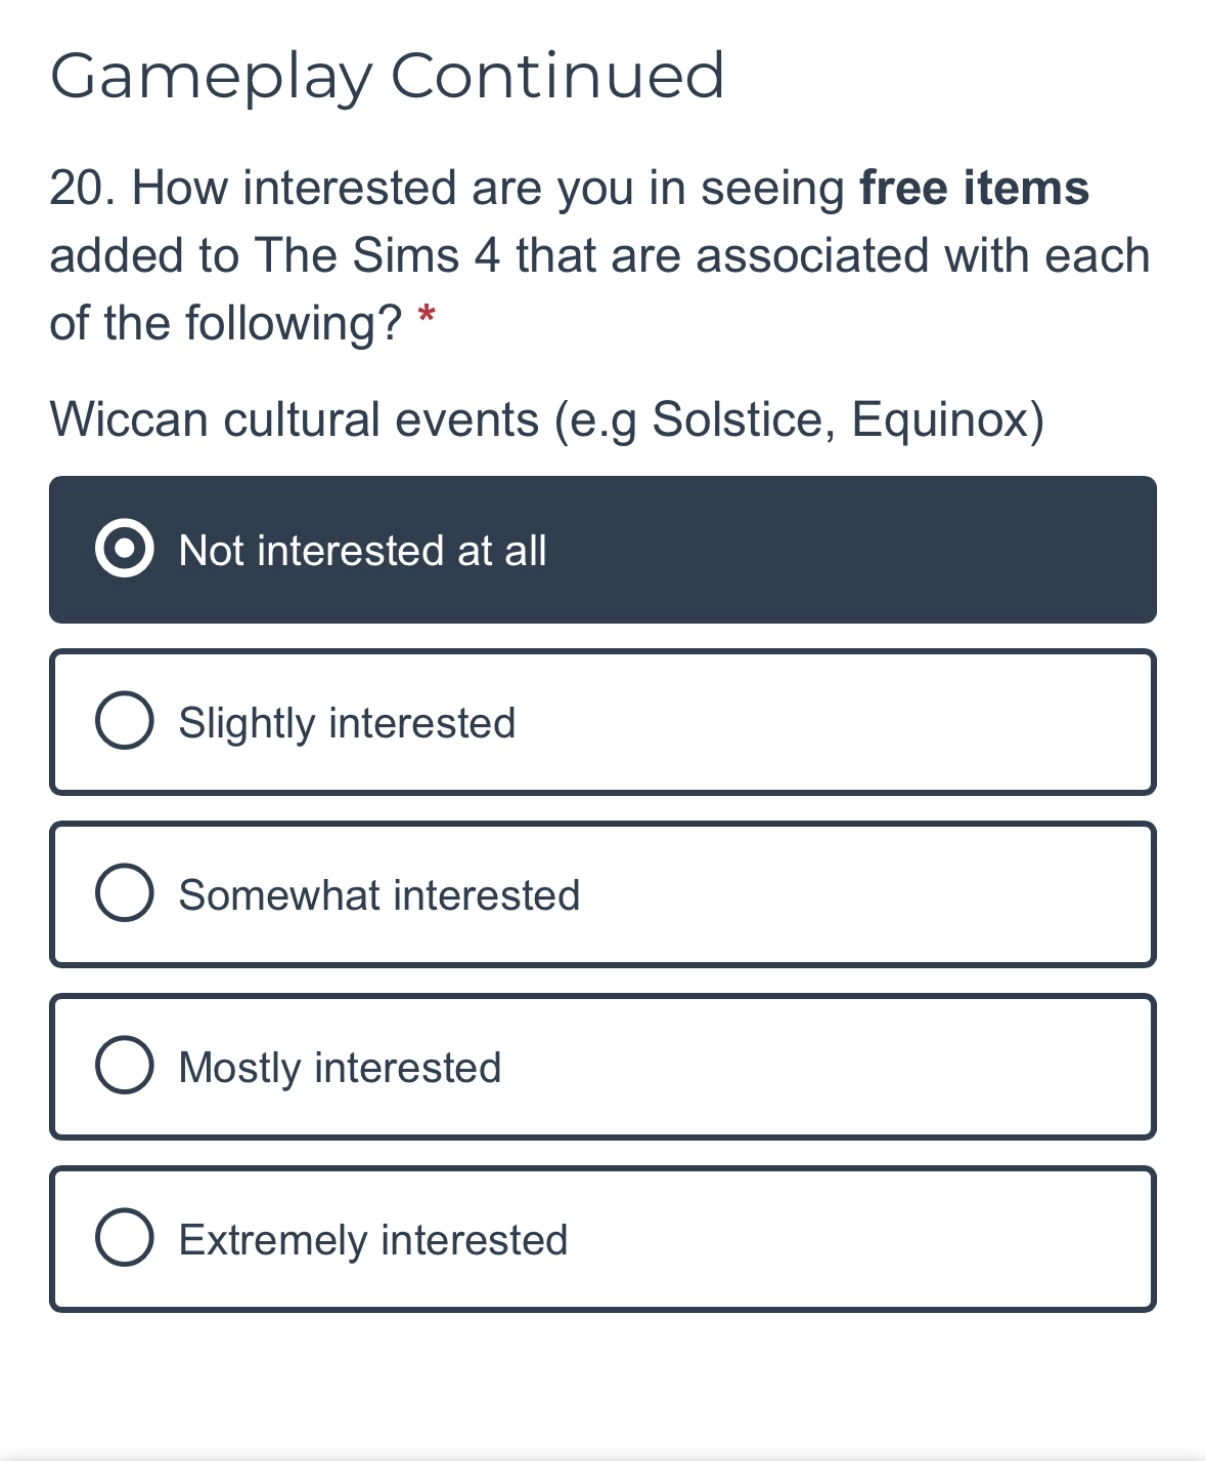Select the 'Not interested at all' radio circle
This screenshot has width=1206, height=1461.
point(125,549)
